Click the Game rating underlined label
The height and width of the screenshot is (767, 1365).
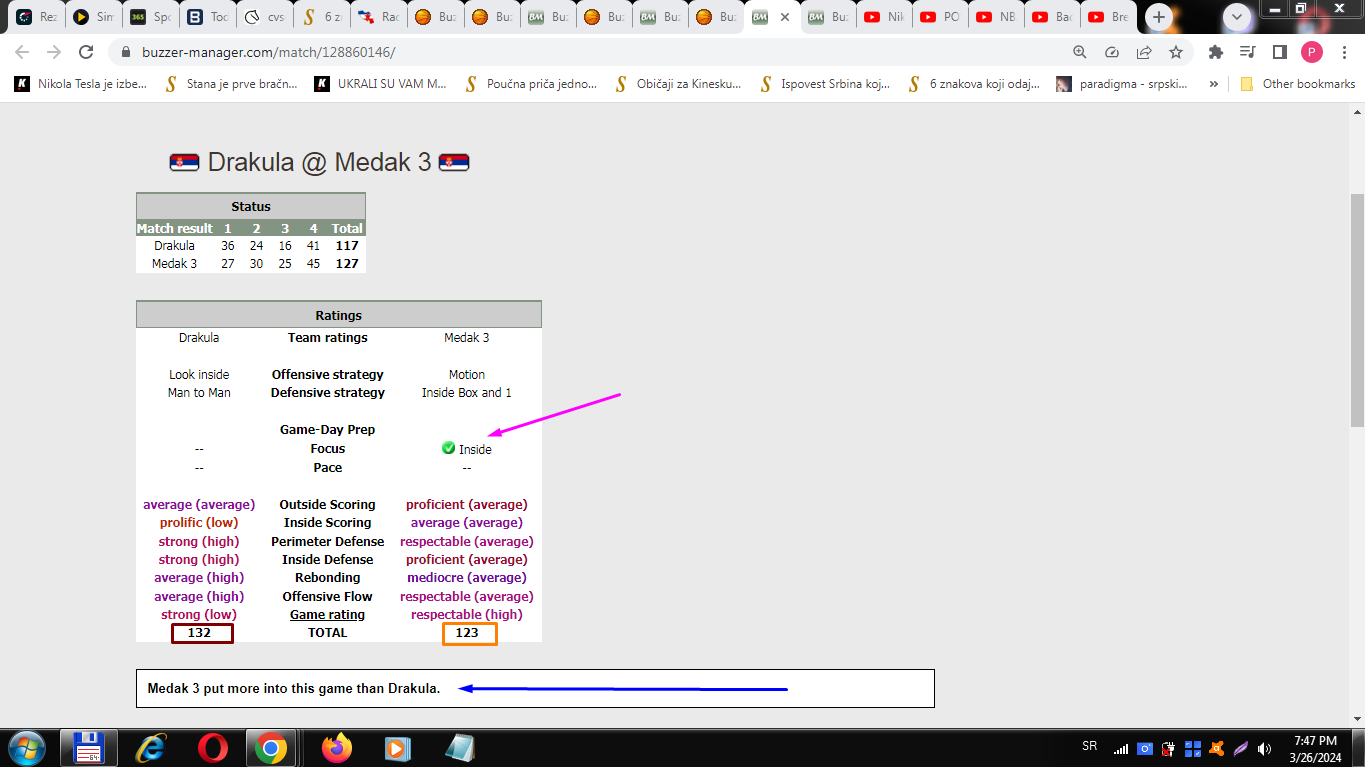(x=327, y=614)
